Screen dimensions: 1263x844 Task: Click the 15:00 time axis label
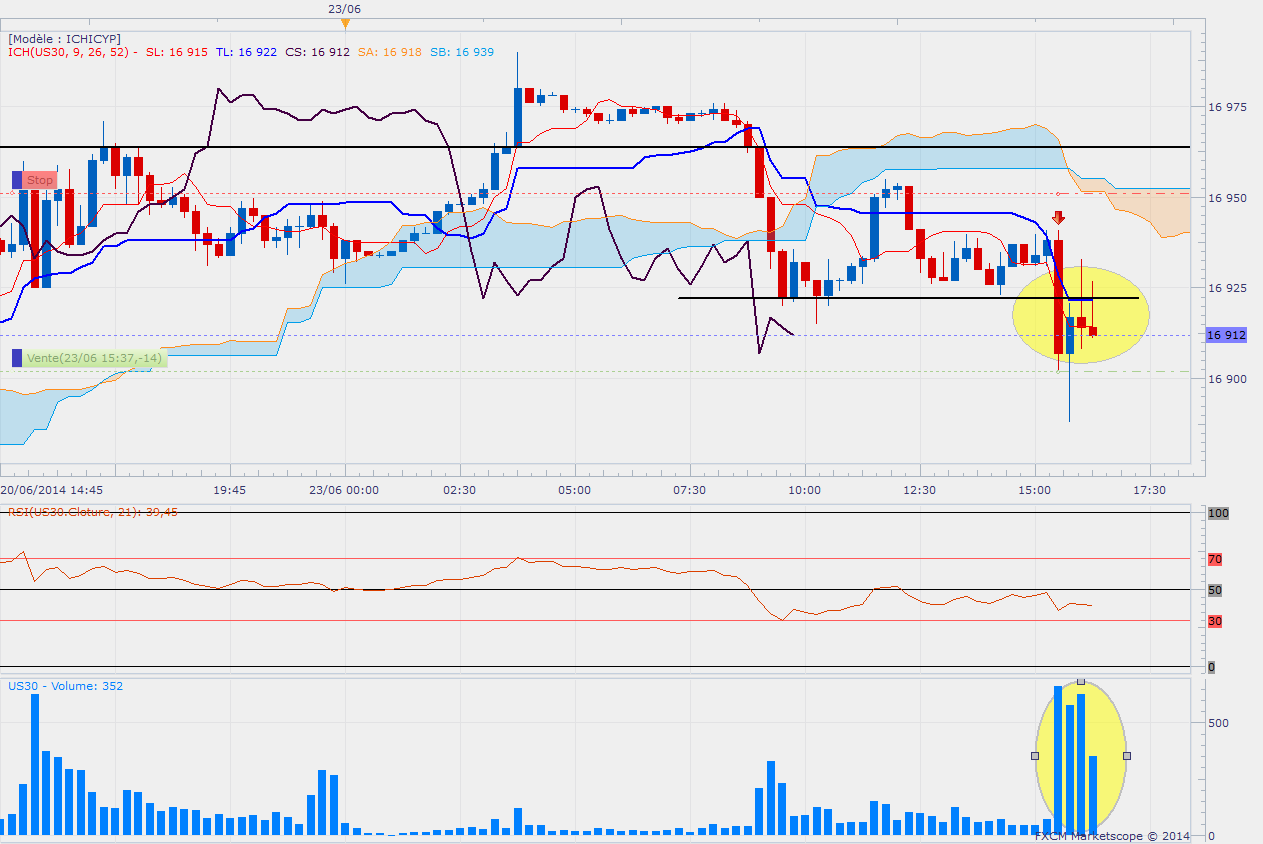(x=1035, y=490)
